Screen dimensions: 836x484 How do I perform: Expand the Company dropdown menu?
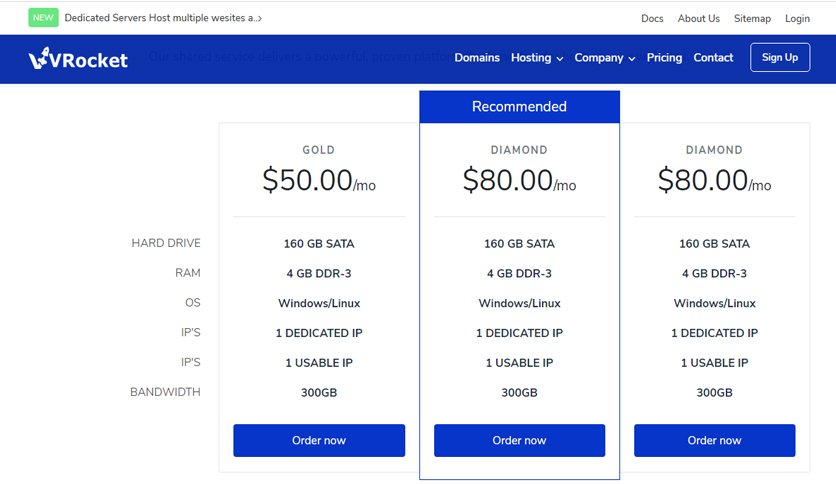tap(605, 58)
